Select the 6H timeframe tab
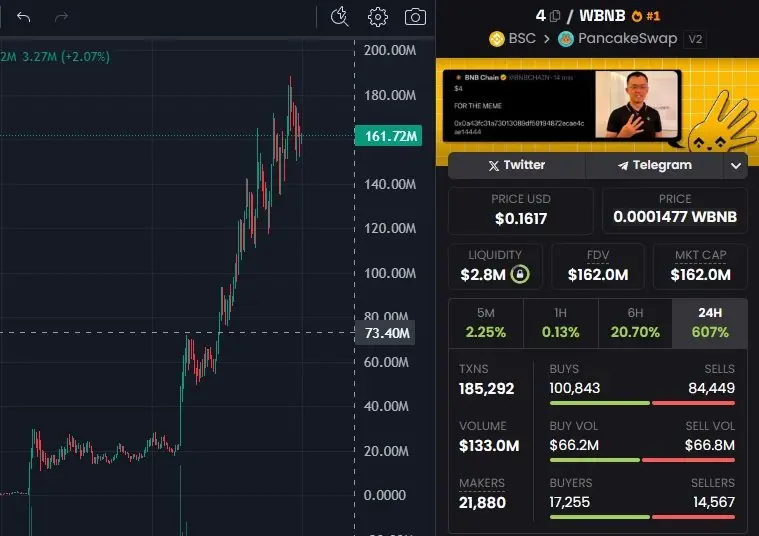759x536 pixels. [635, 323]
